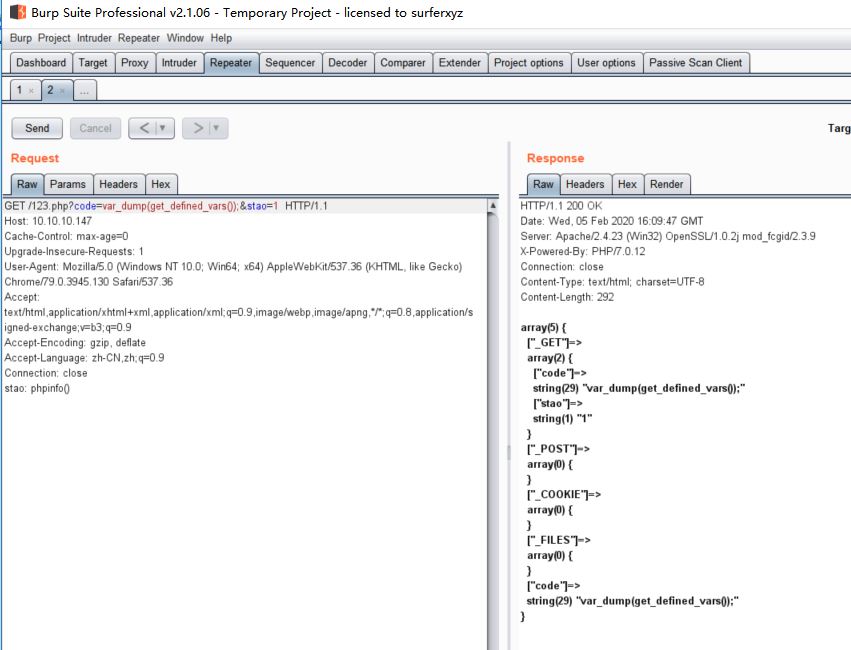Open the forward history dropdown arrow
The width and height of the screenshot is (851, 650).
click(216, 128)
